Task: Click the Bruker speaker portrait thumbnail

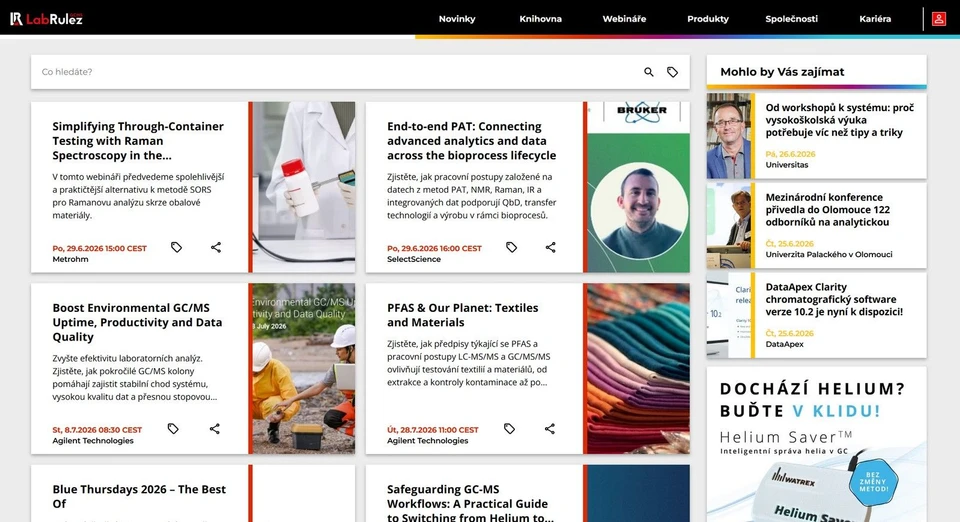Action: [x=639, y=187]
